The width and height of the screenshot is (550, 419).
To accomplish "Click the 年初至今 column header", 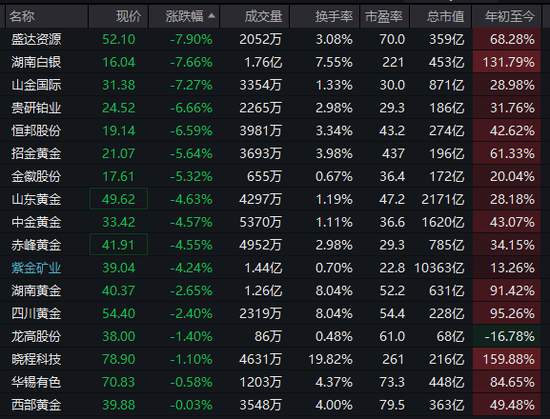I will (x=510, y=16).
